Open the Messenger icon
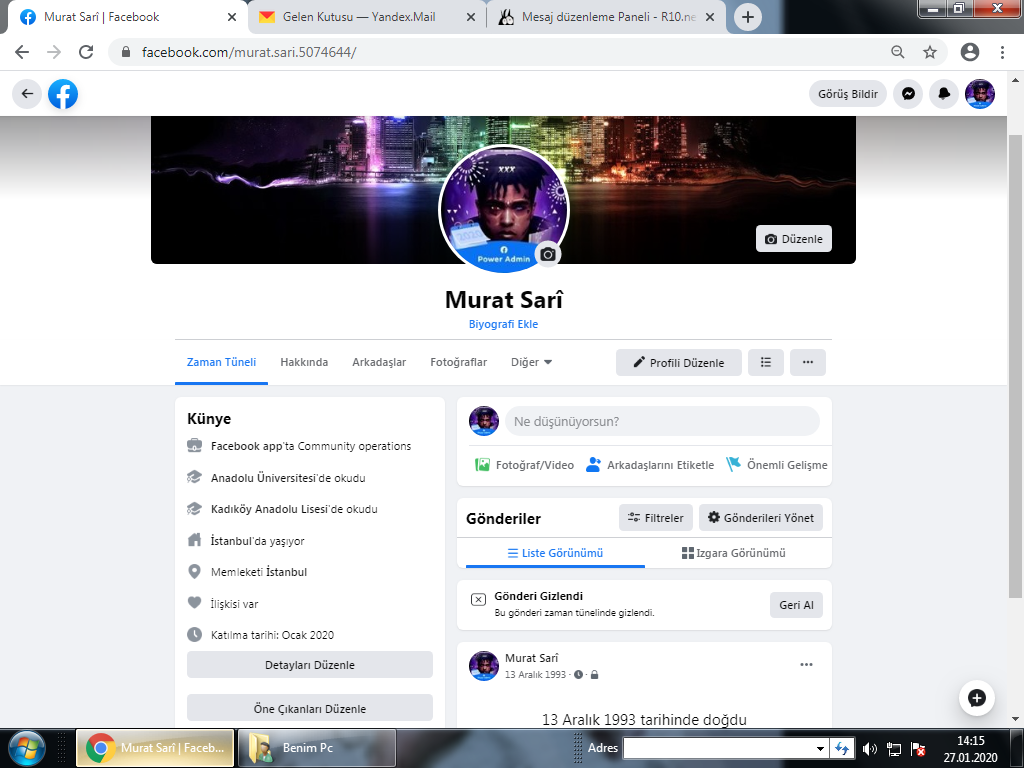This screenshot has height=768, width=1024. [x=908, y=94]
